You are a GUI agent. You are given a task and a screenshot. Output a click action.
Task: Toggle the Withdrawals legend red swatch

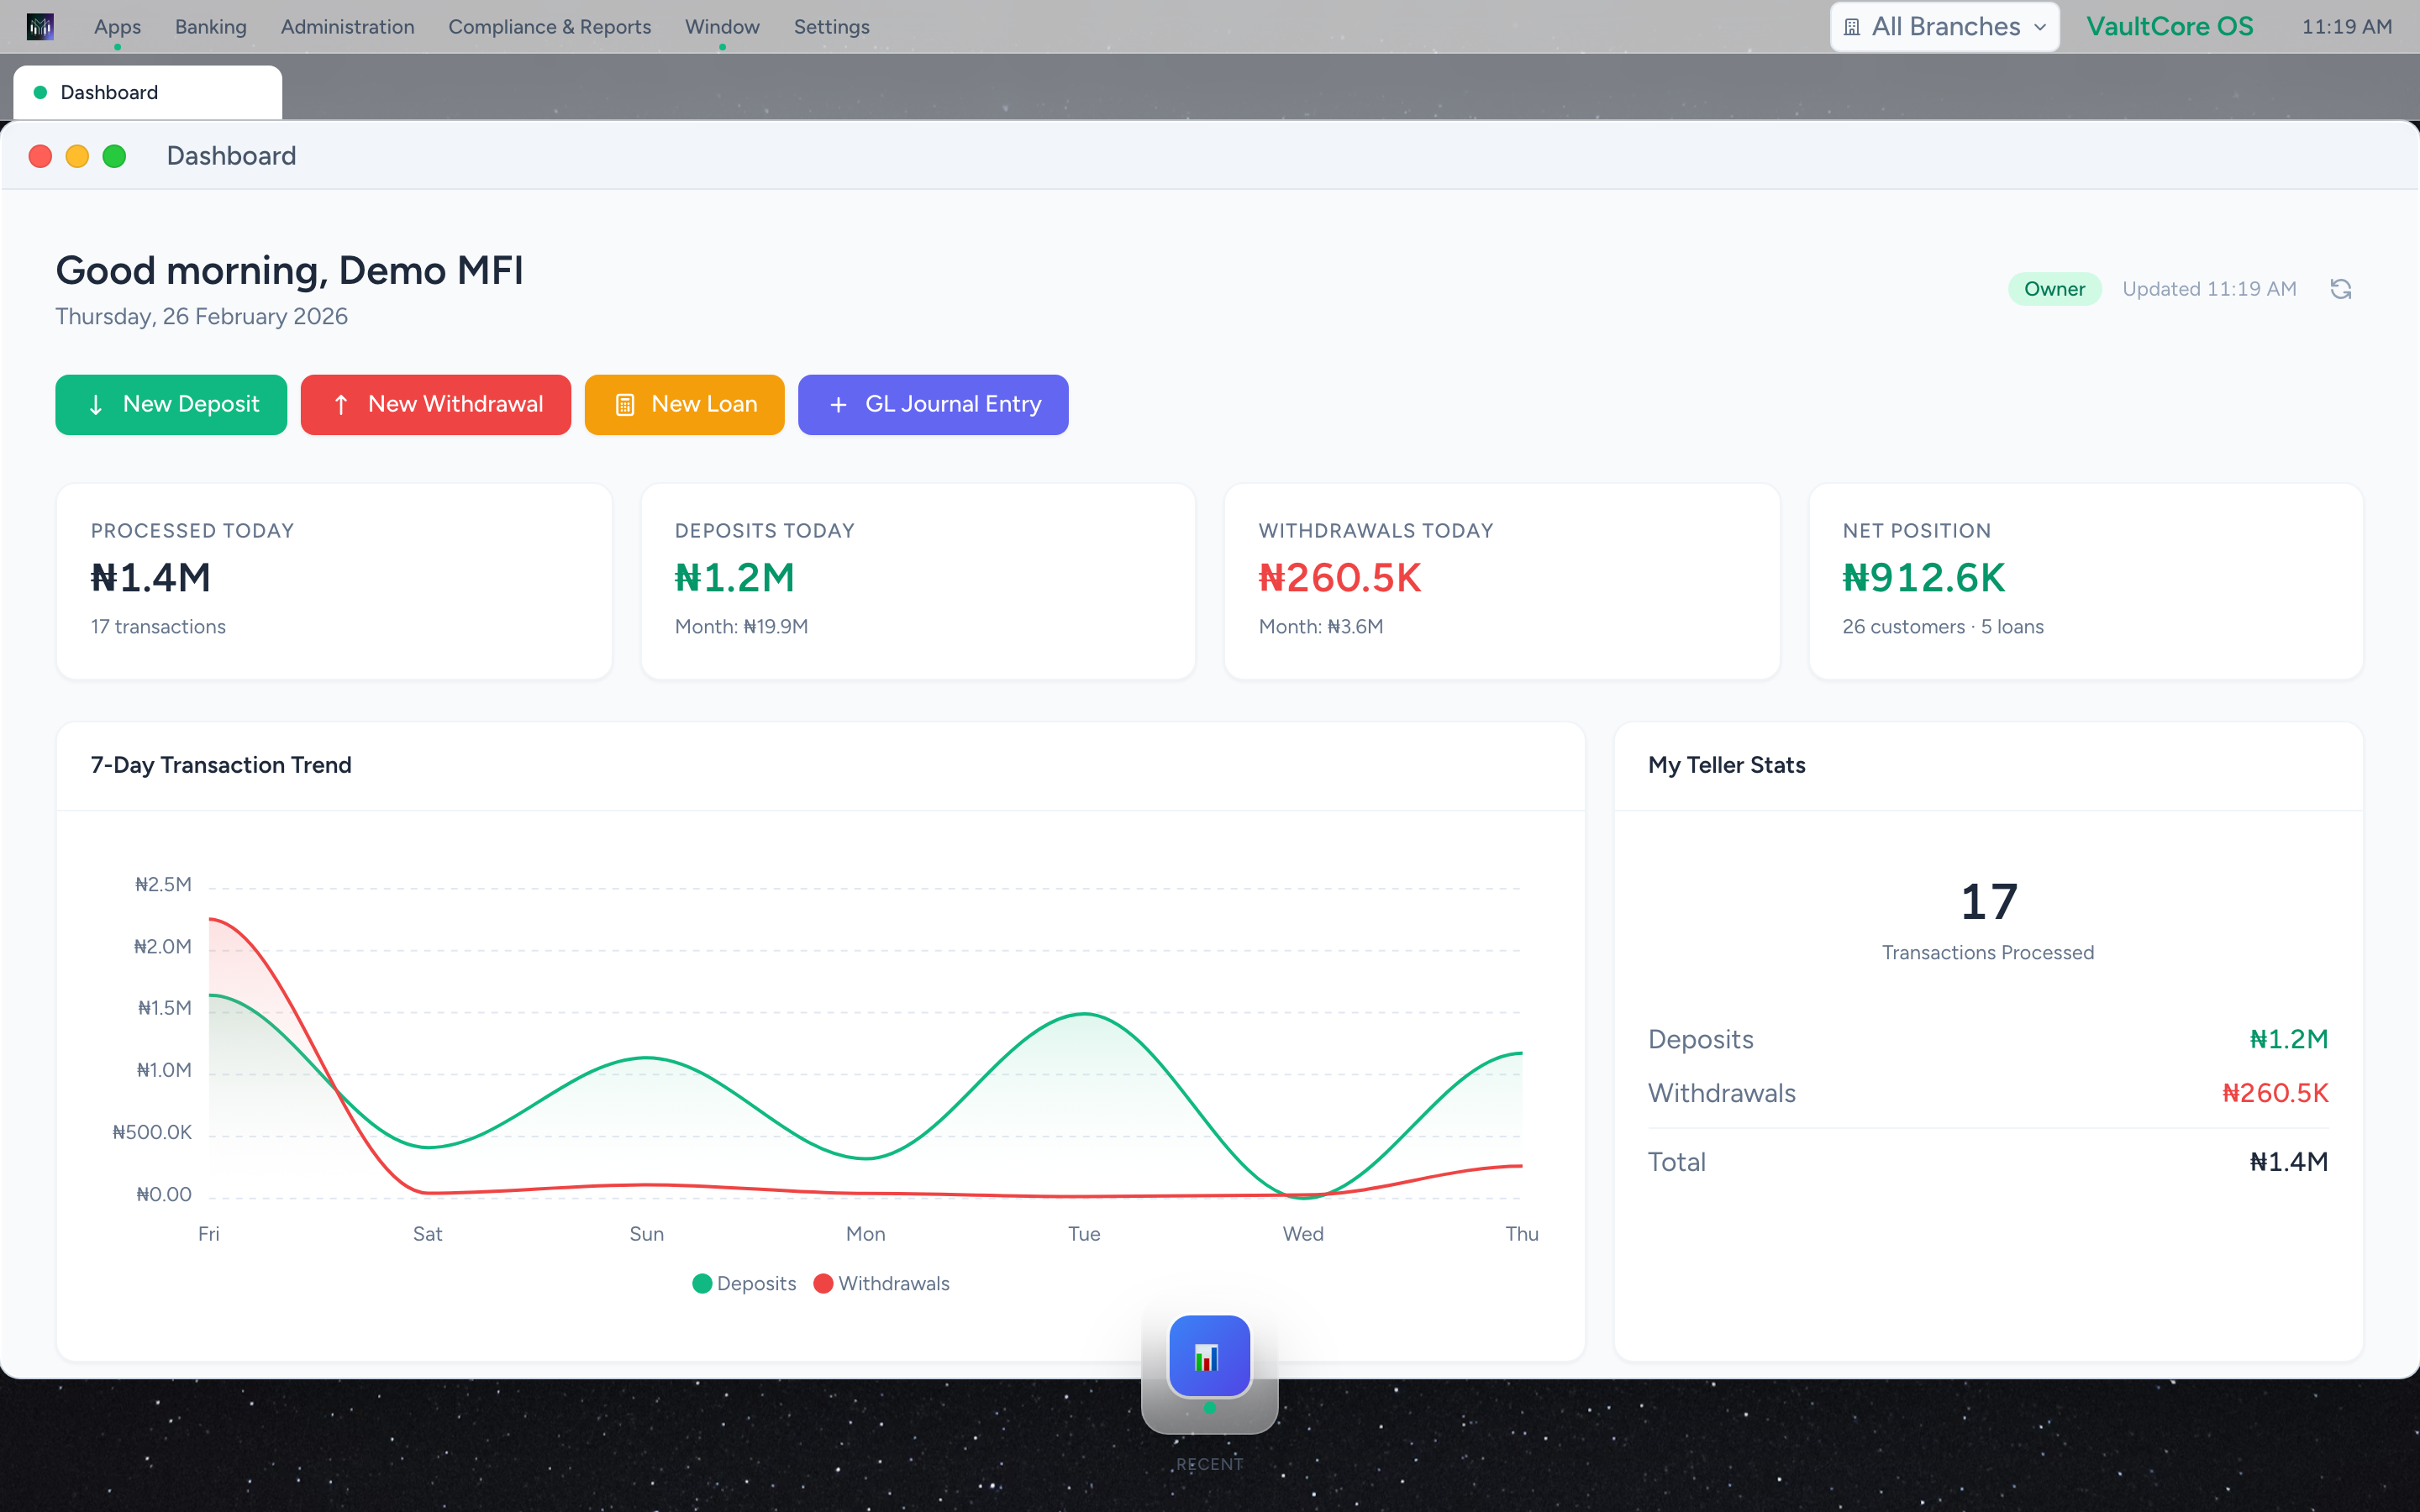pyautogui.click(x=823, y=1283)
